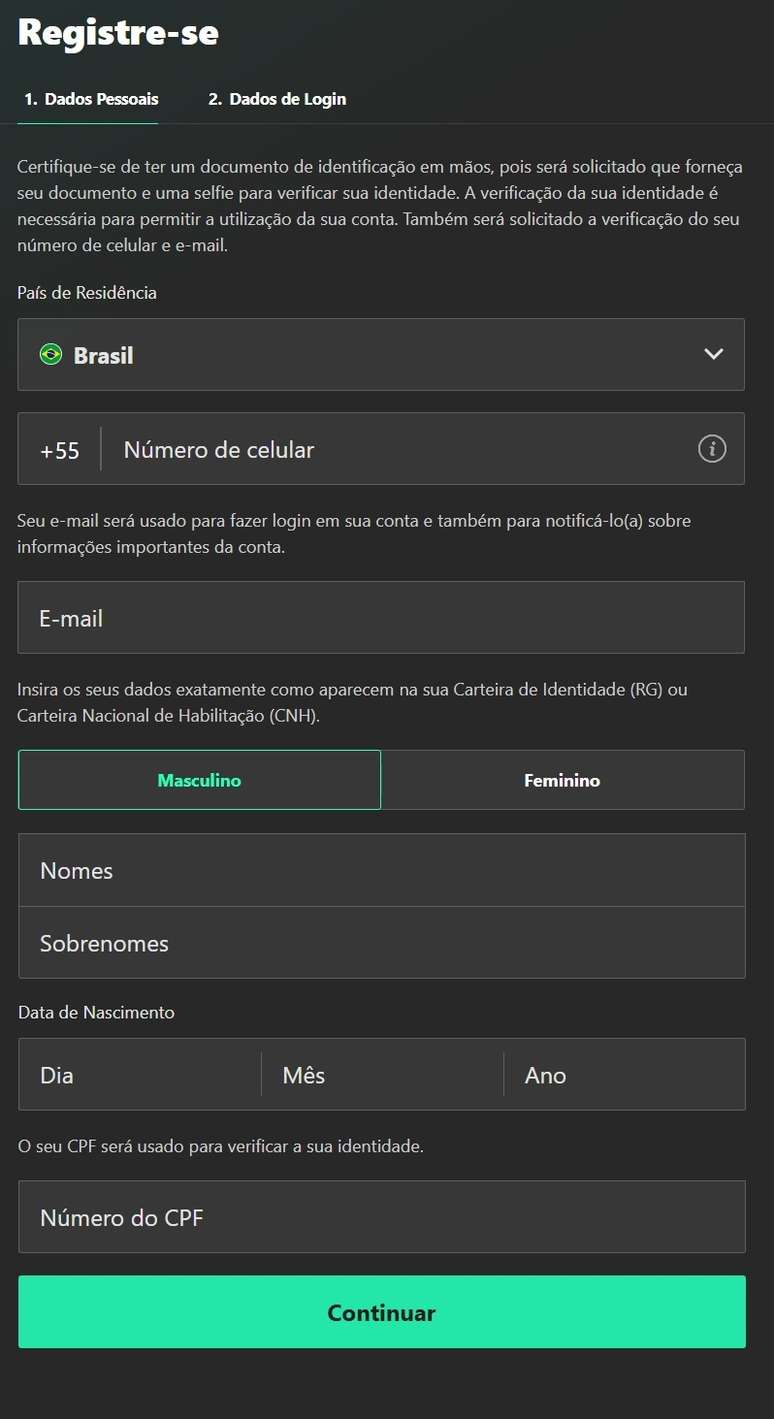Open the Mês dropdown
The width and height of the screenshot is (774, 1419).
point(381,1074)
